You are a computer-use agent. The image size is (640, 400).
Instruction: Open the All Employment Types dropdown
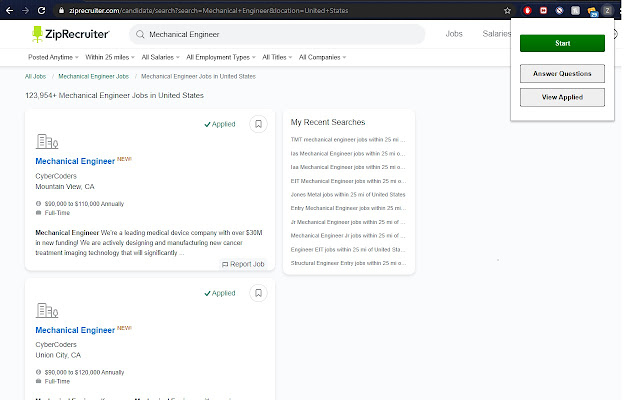coord(221,57)
